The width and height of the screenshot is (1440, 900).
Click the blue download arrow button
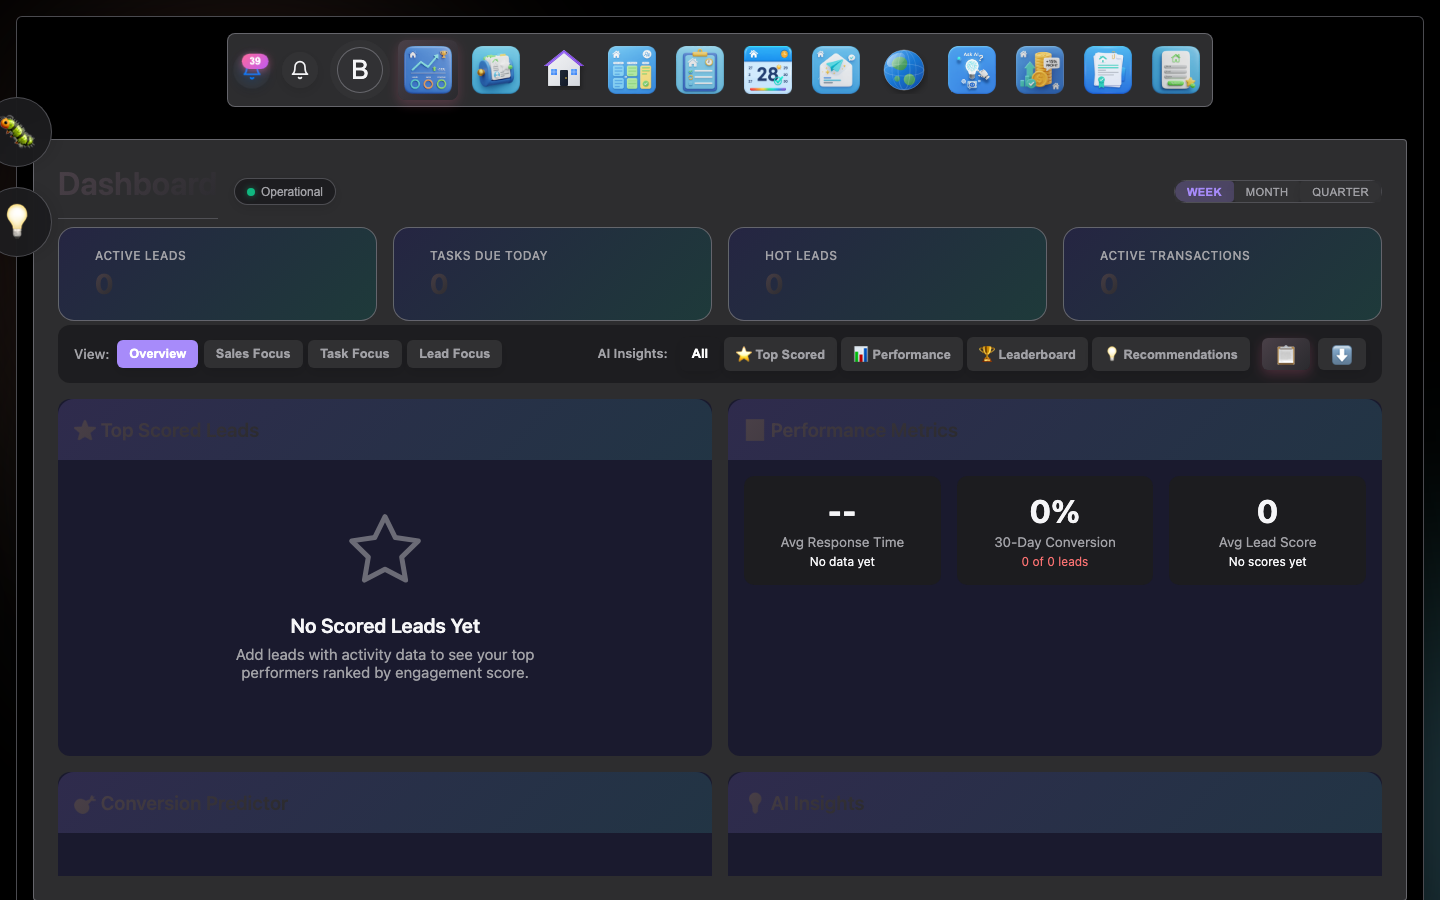pos(1341,354)
